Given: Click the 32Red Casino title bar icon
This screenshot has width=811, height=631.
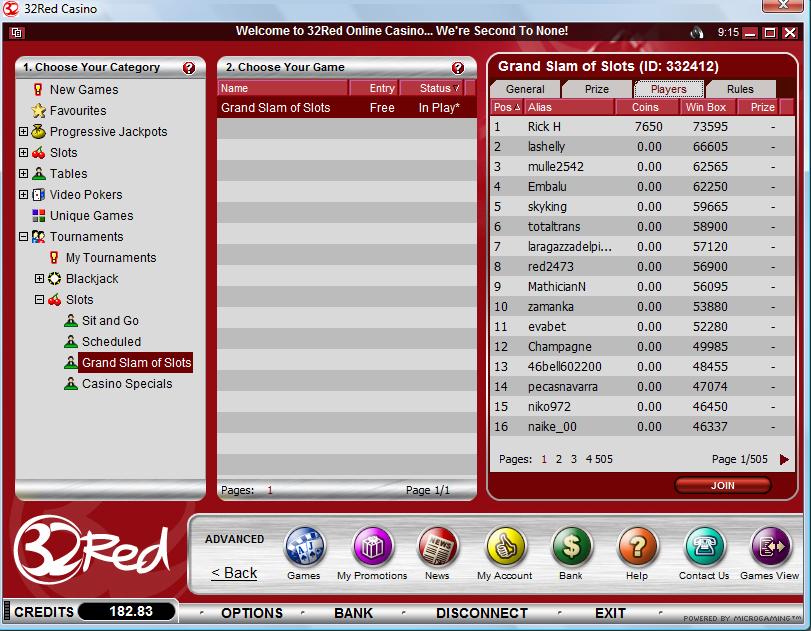Looking at the screenshot, I should click(x=11, y=9).
